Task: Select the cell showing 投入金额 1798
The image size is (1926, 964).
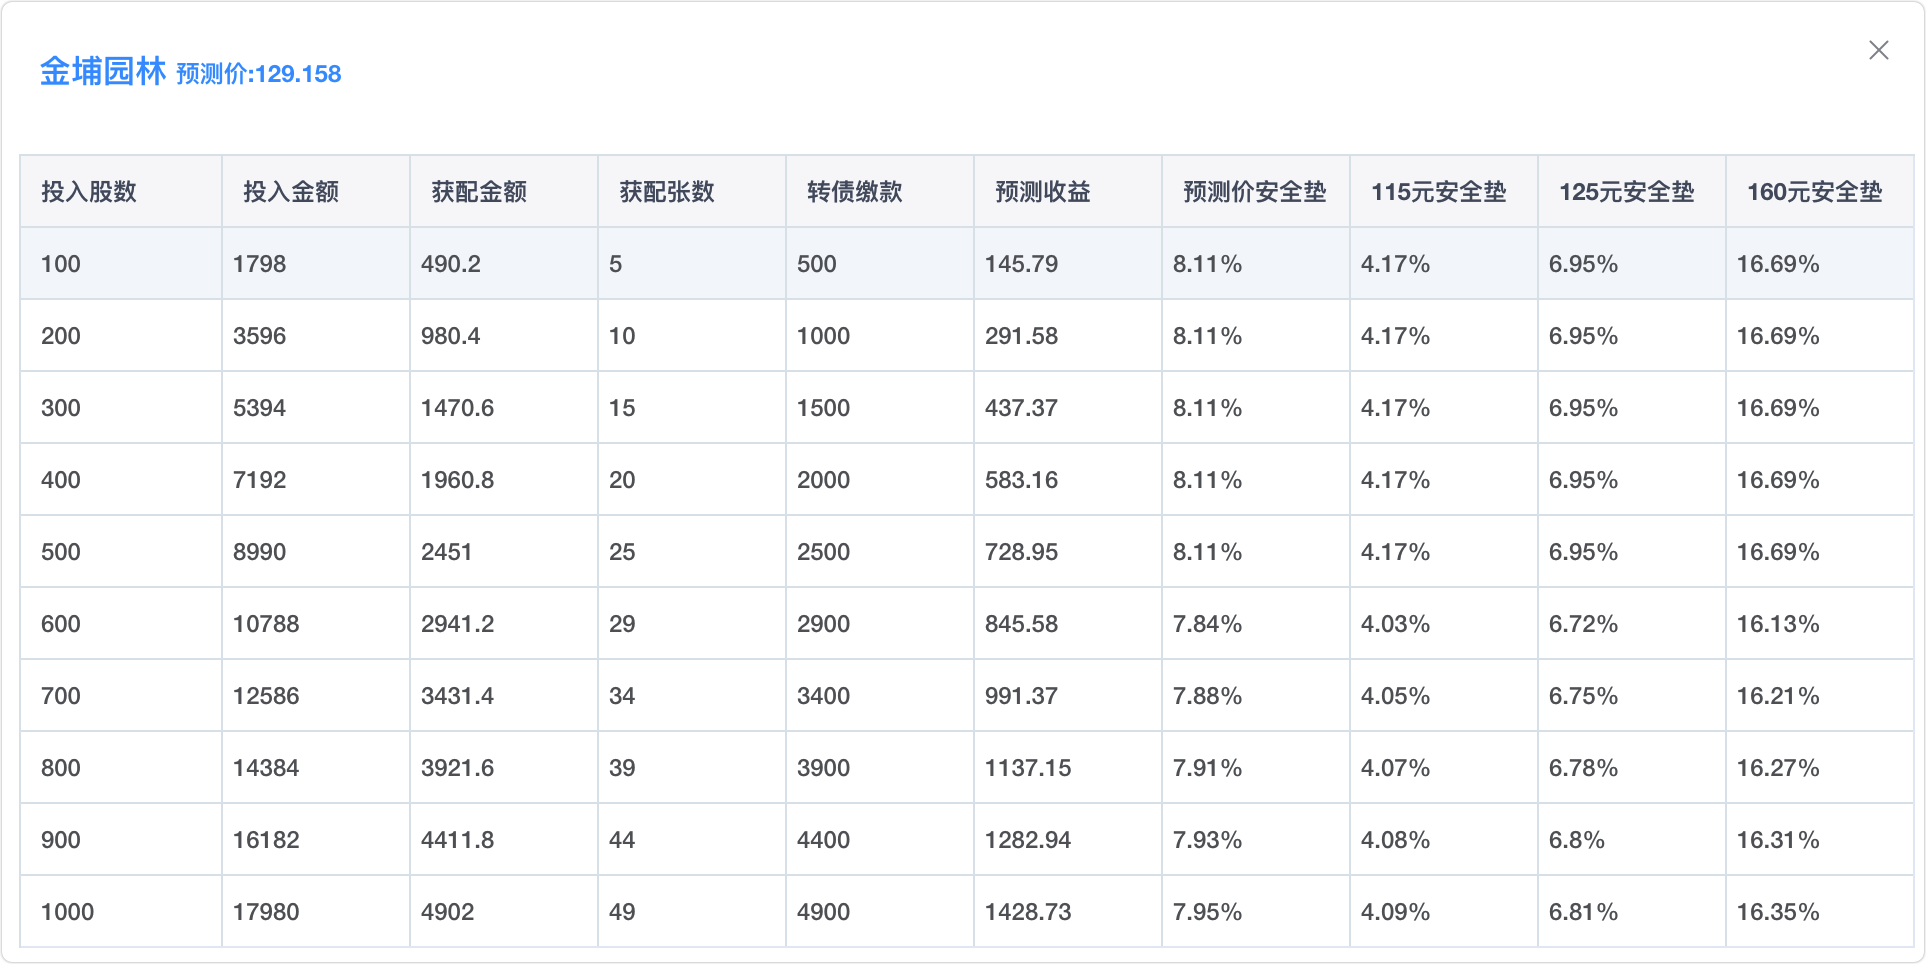Action: pyautogui.click(x=260, y=264)
